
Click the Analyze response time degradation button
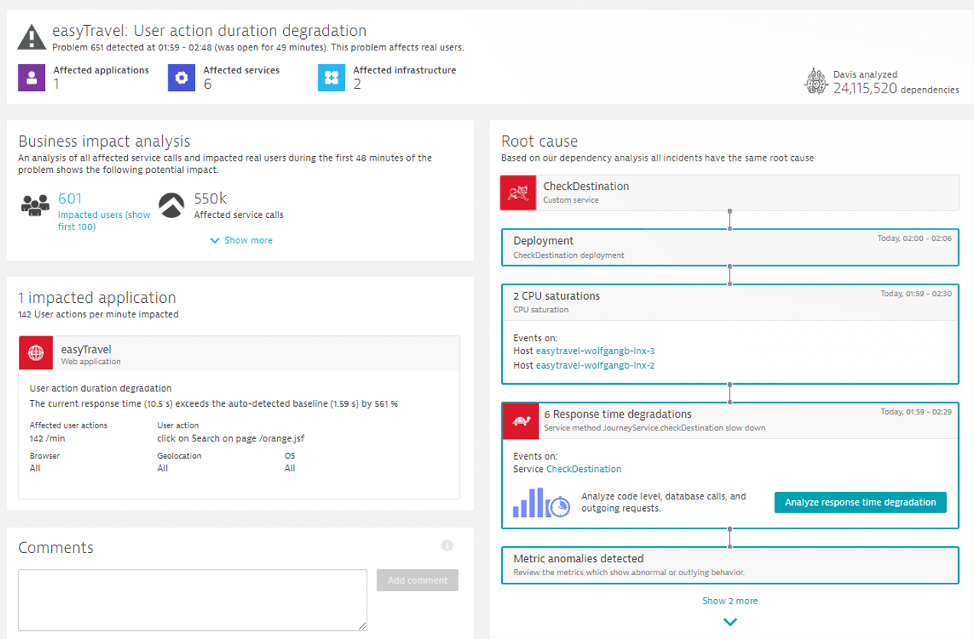[x=860, y=502]
